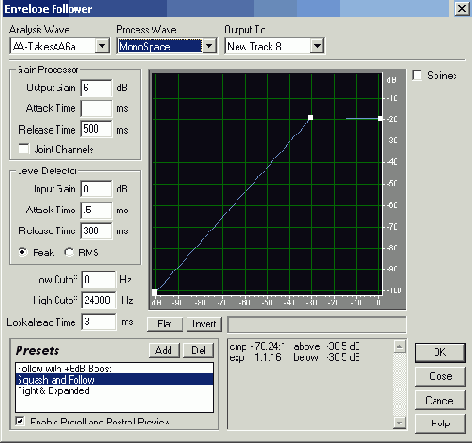
Task: Click the Del preset button
Action: click(x=198, y=350)
